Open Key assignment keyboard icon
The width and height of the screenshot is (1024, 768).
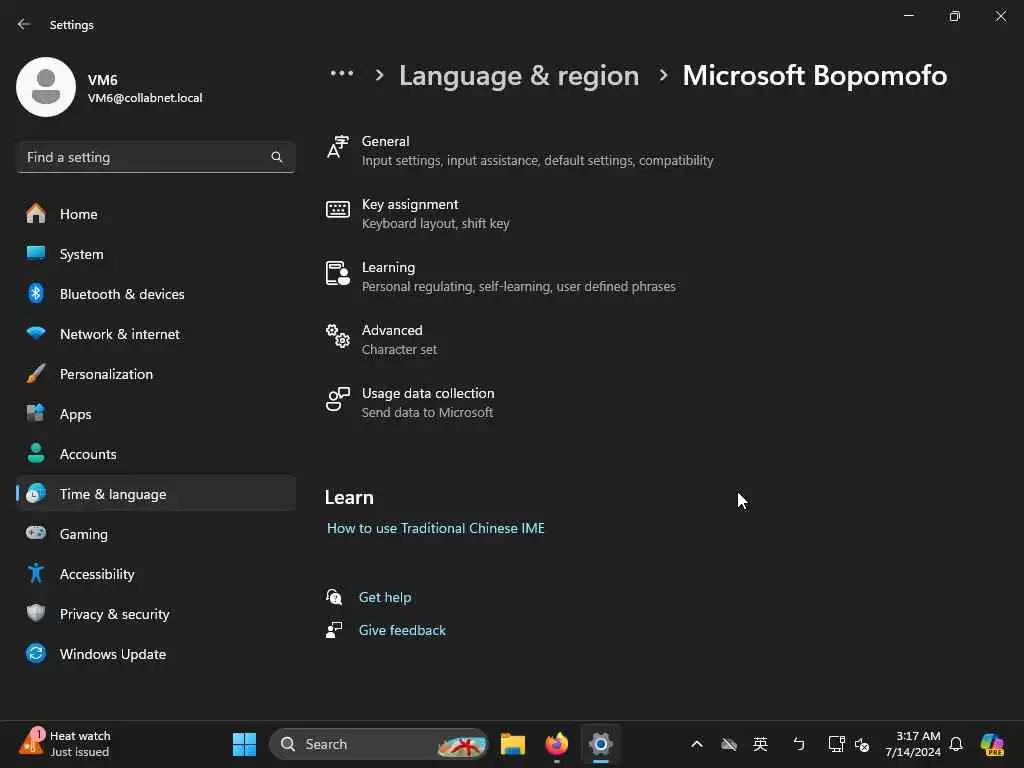click(338, 210)
